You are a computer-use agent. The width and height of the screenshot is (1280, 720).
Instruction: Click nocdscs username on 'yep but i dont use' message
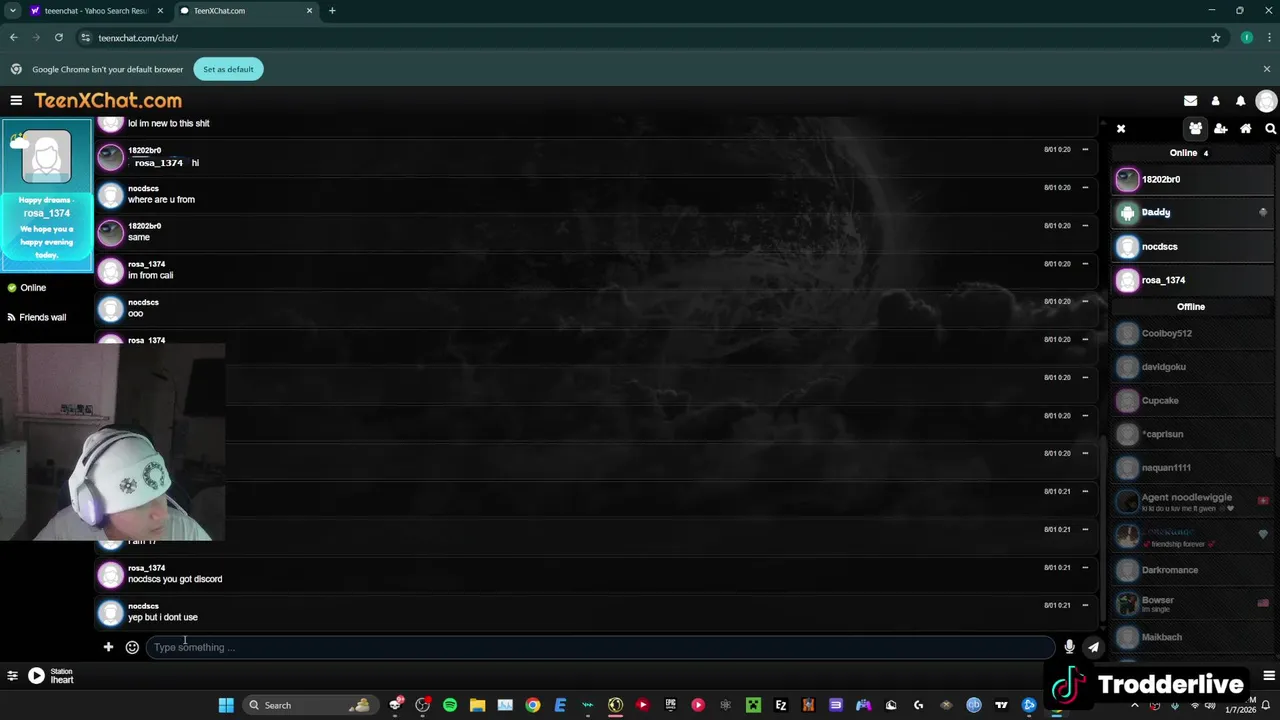[143, 606]
